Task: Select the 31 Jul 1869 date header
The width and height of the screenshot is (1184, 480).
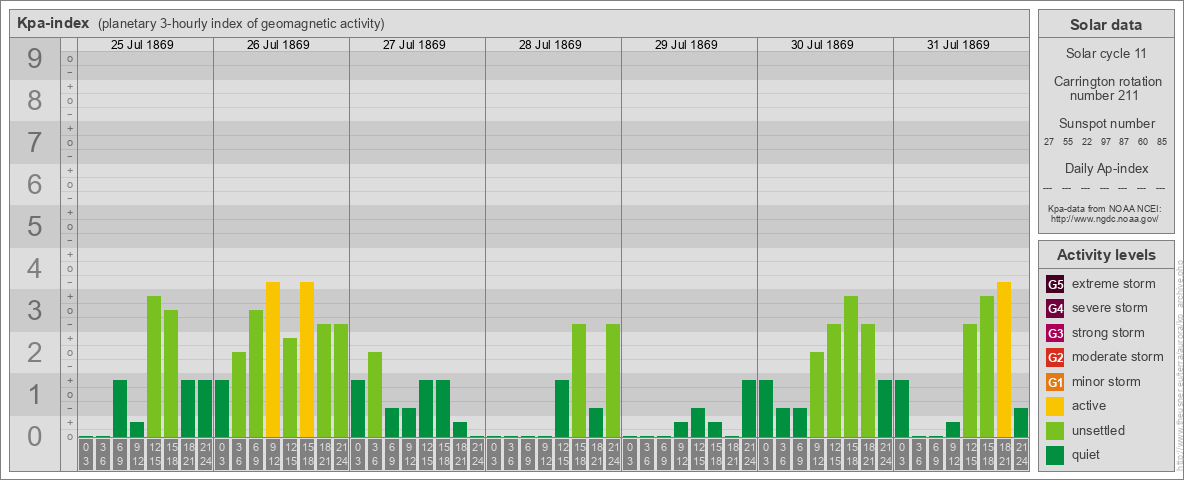Action: [957, 45]
